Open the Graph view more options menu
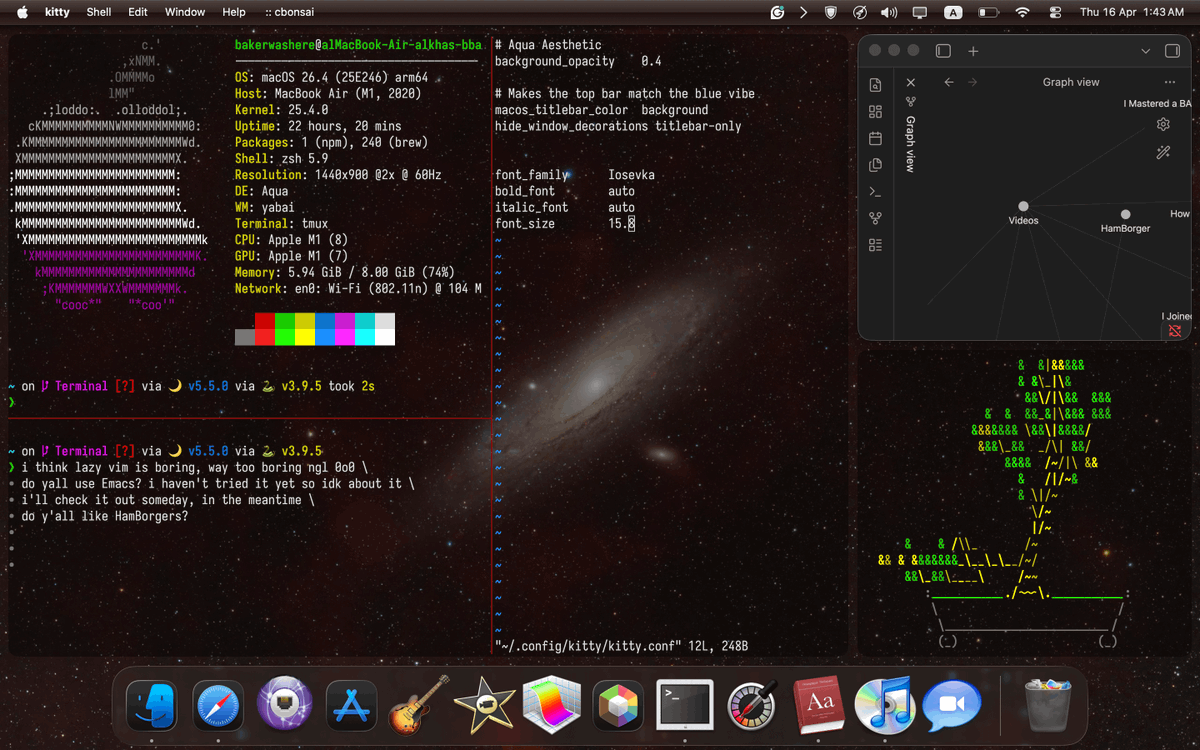1200x750 pixels. click(1169, 82)
